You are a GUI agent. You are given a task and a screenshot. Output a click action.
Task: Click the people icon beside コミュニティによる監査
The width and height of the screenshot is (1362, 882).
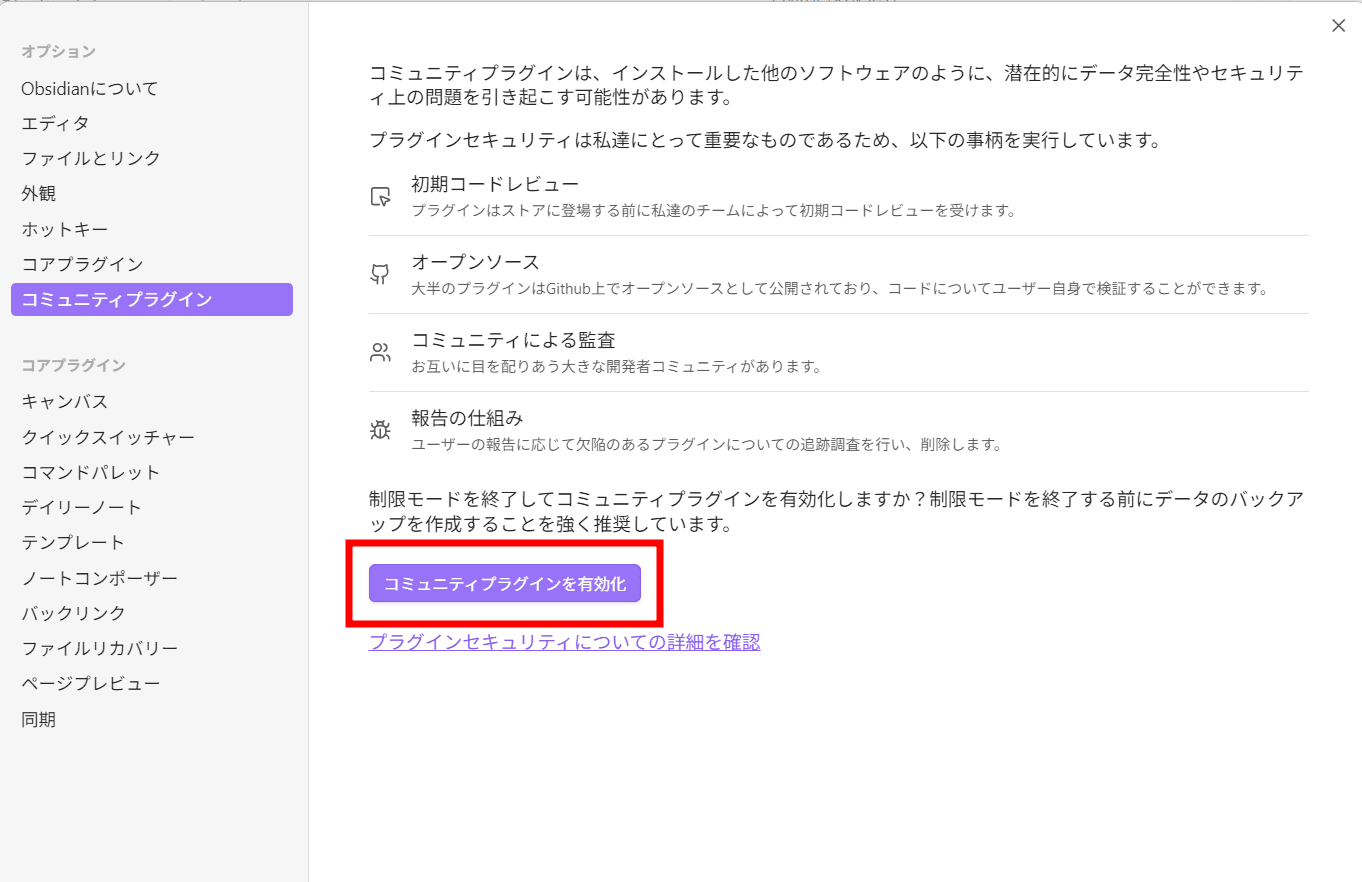[x=380, y=352]
